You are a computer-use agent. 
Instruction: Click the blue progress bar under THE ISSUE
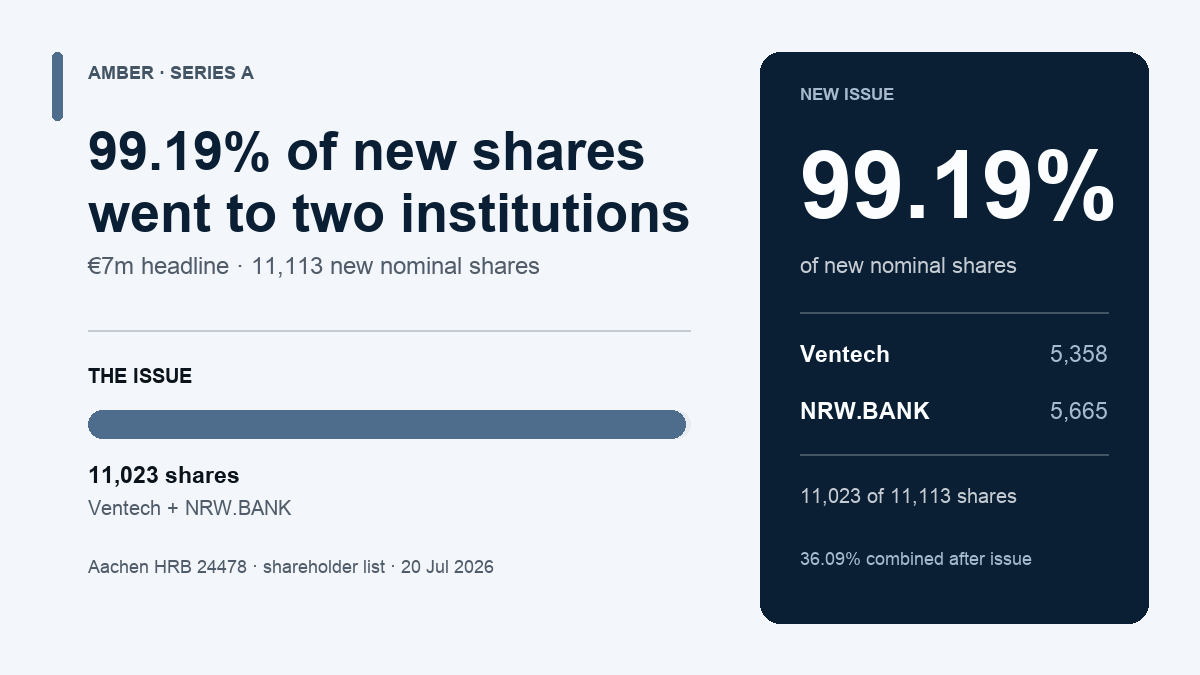point(387,424)
